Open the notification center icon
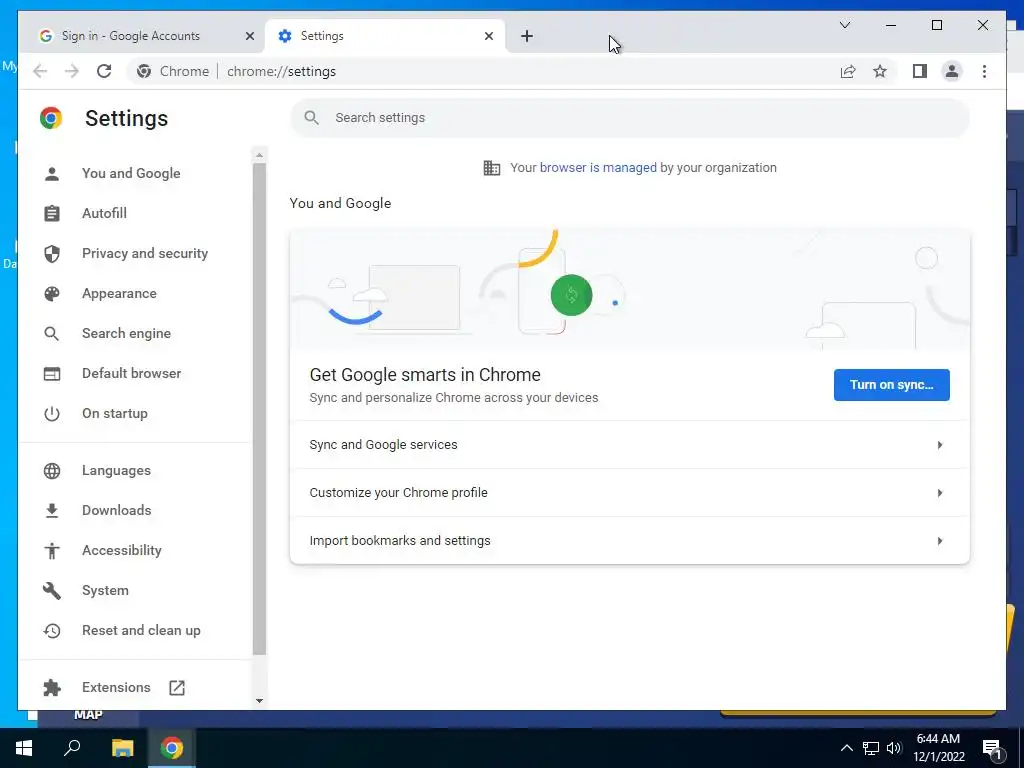Image resolution: width=1024 pixels, height=768 pixels. tap(992, 749)
